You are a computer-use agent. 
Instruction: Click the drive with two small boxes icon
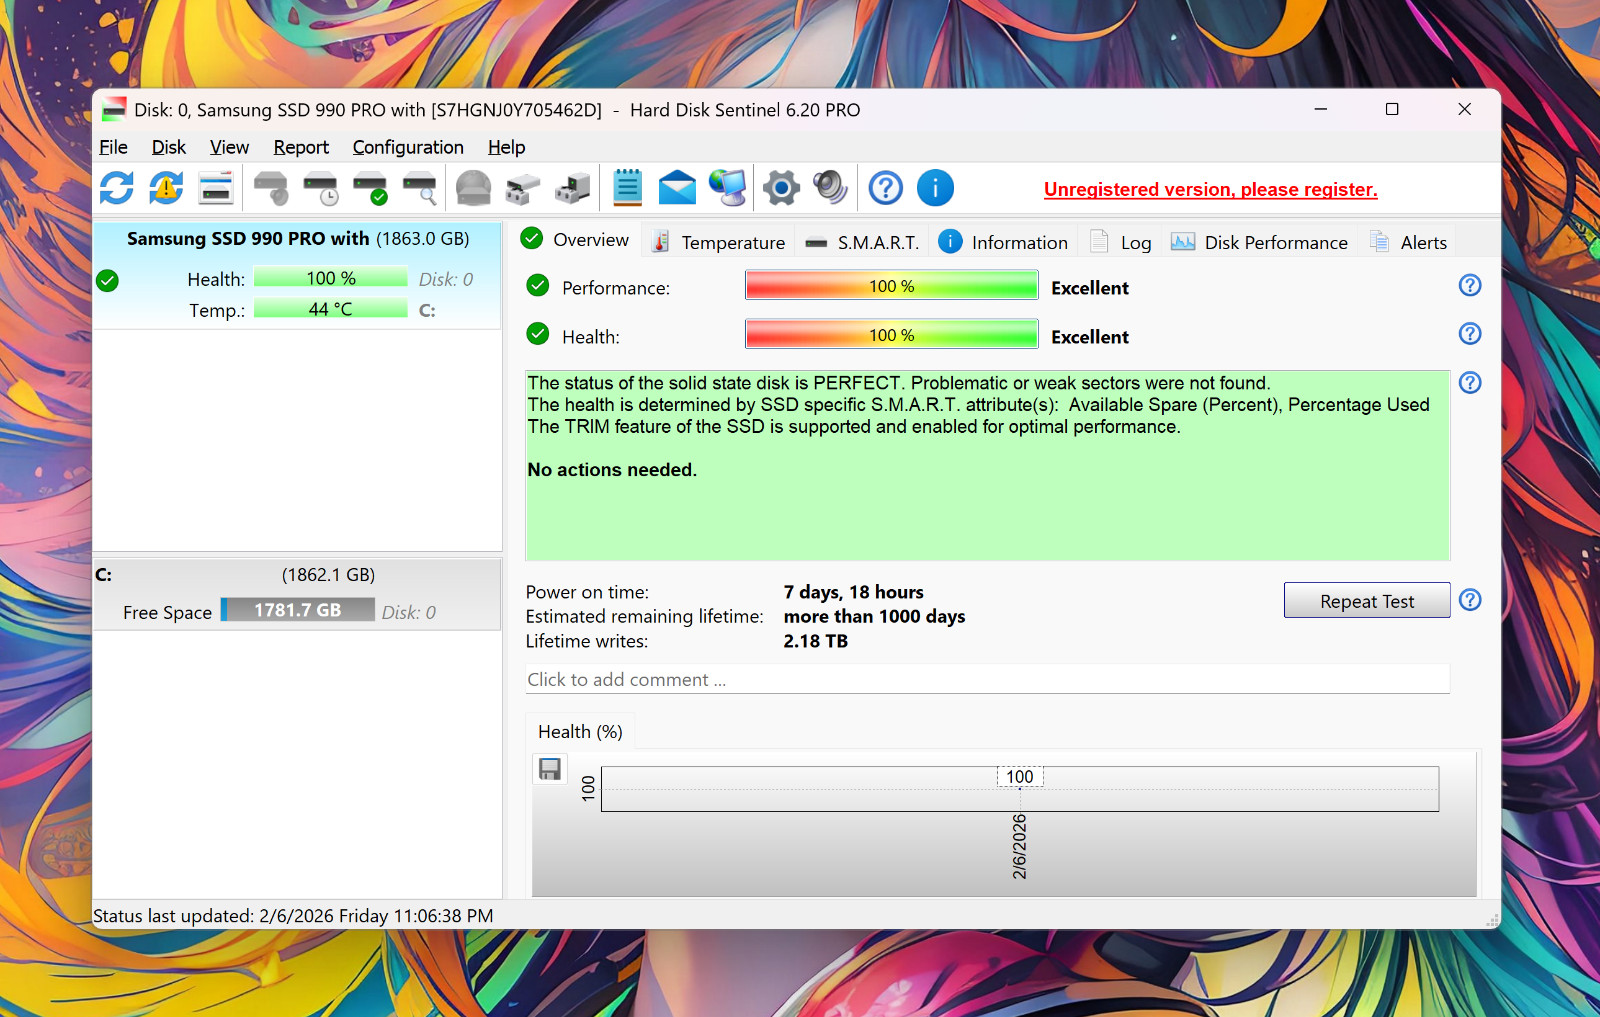523,188
